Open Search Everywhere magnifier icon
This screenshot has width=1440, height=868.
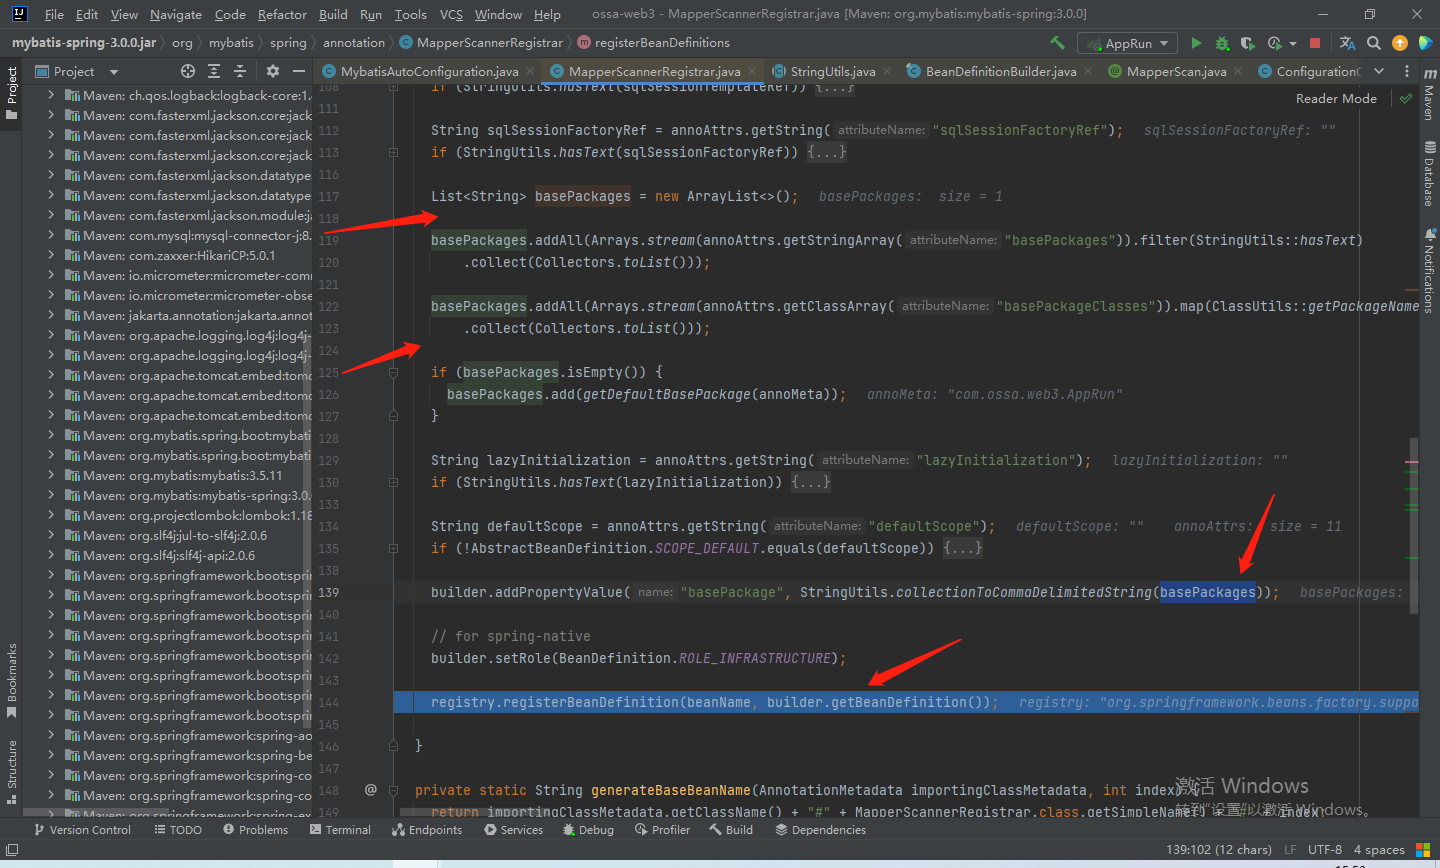coord(1374,43)
